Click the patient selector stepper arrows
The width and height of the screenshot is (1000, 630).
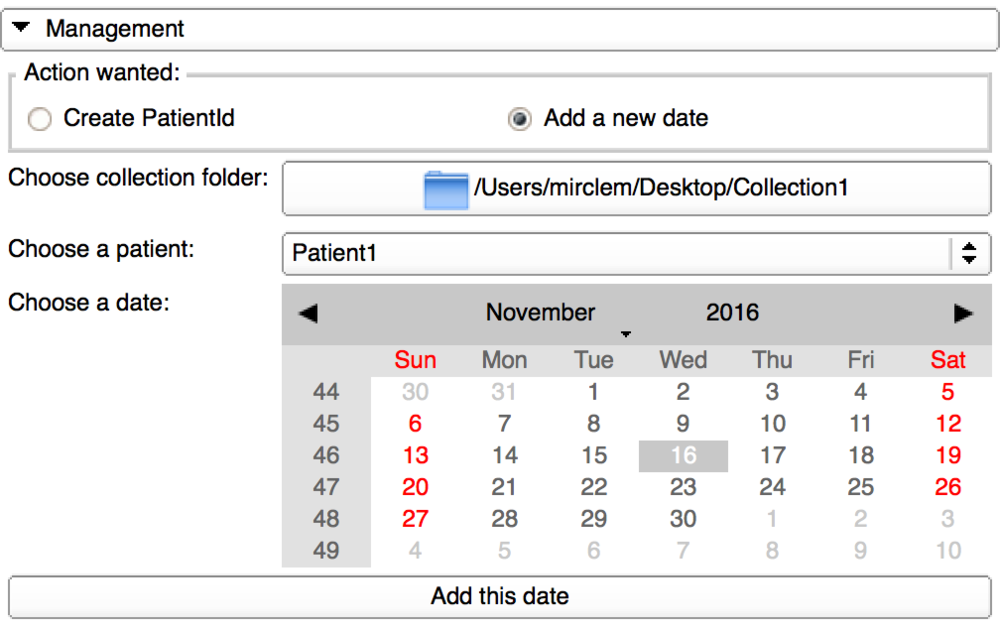(968, 253)
